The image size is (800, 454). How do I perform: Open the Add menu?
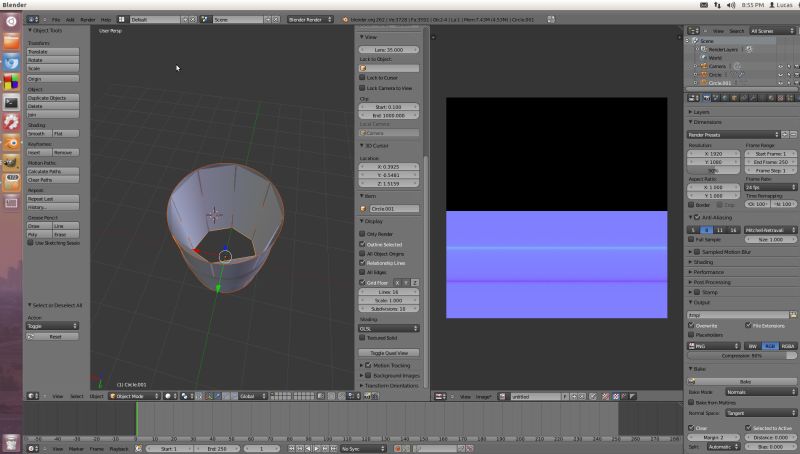point(70,19)
